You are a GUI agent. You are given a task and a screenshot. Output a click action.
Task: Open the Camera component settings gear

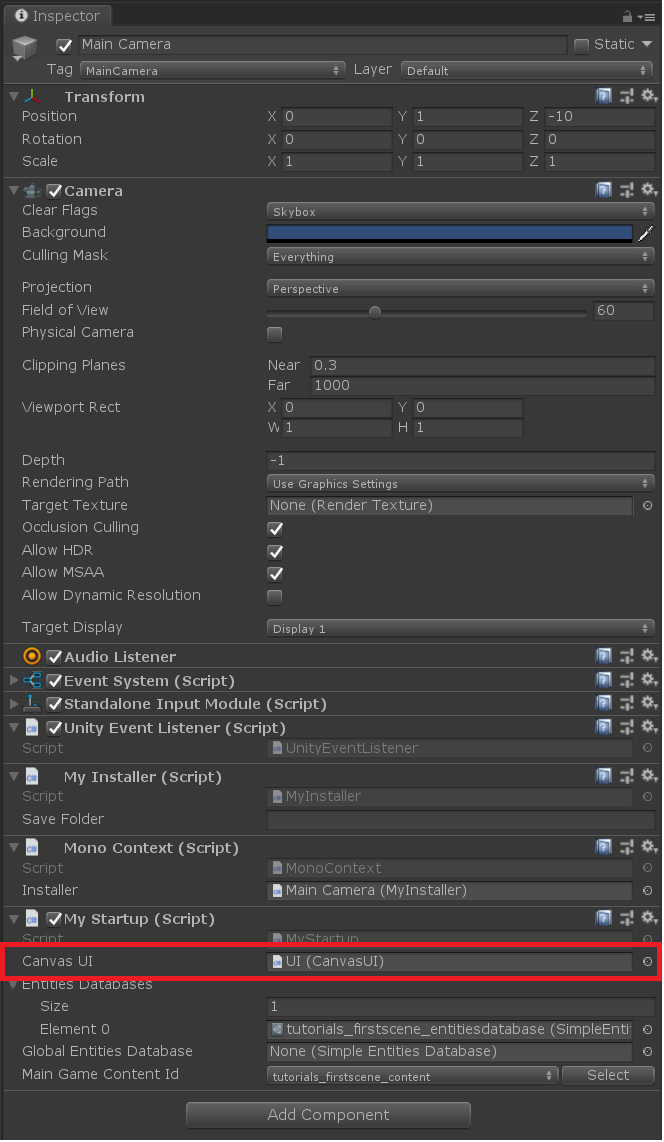point(649,190)
